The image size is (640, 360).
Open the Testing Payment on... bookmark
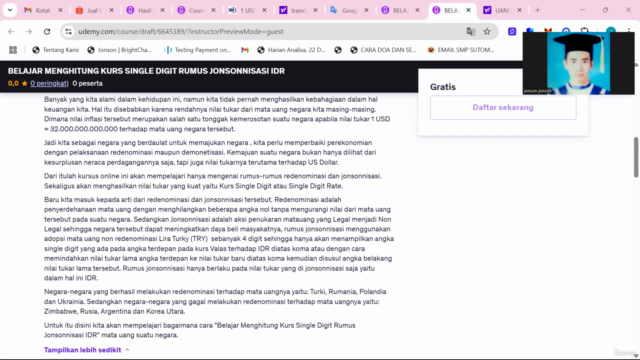[198, 50]
